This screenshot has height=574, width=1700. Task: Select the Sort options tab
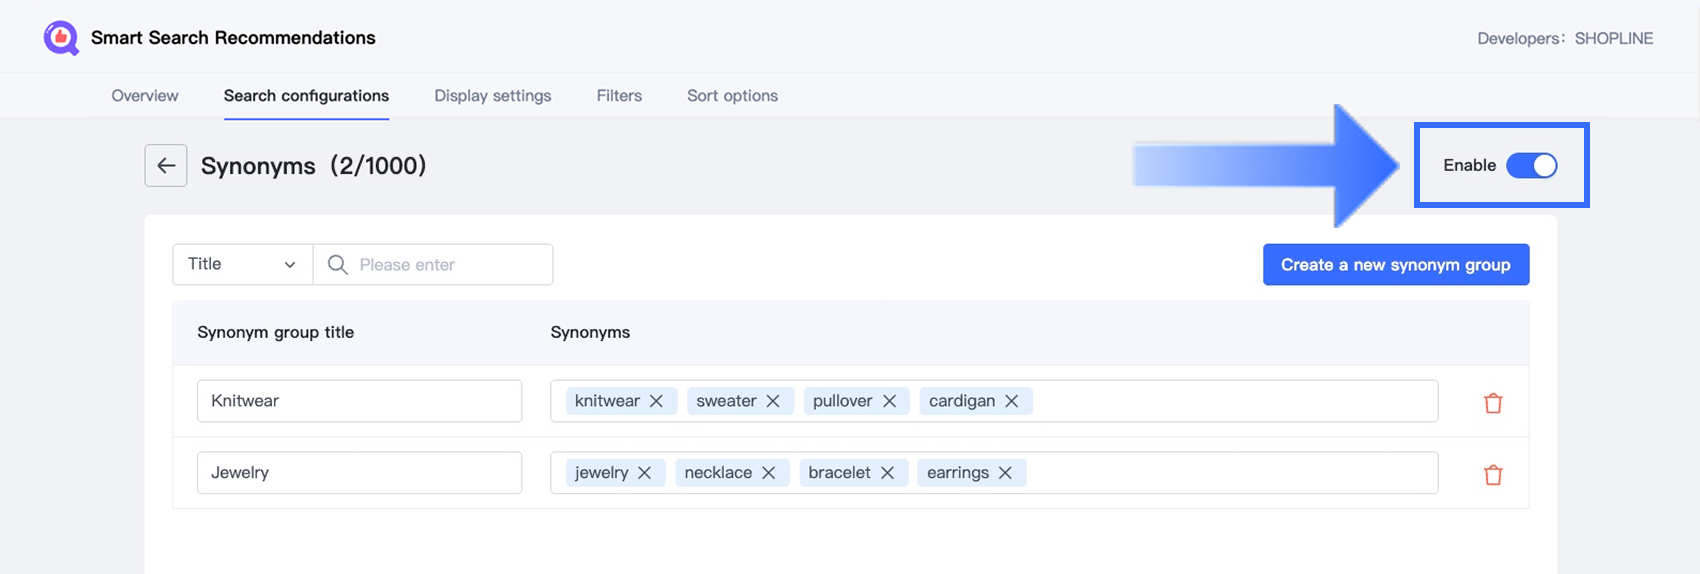pos(732,96)
